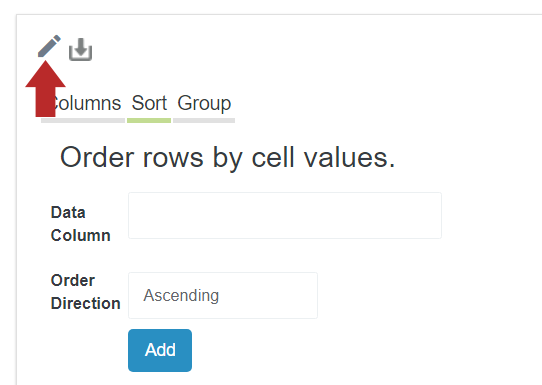The image size is (542, 385).
Task: Click the red arrow pointing at pencil
Action: click(x=45, y=89)
